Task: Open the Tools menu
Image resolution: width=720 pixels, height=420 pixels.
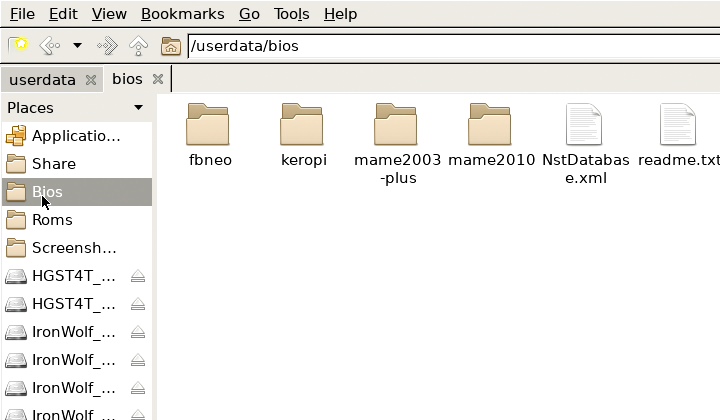Action: coord(292,14)
